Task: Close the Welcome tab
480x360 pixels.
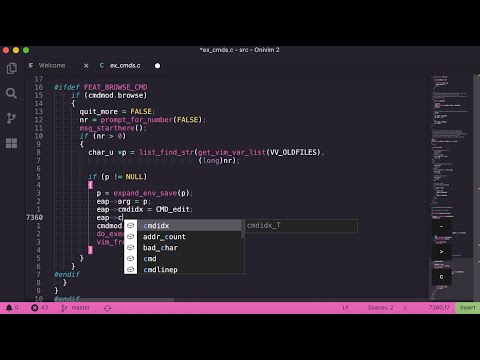Action: (86, 66)
